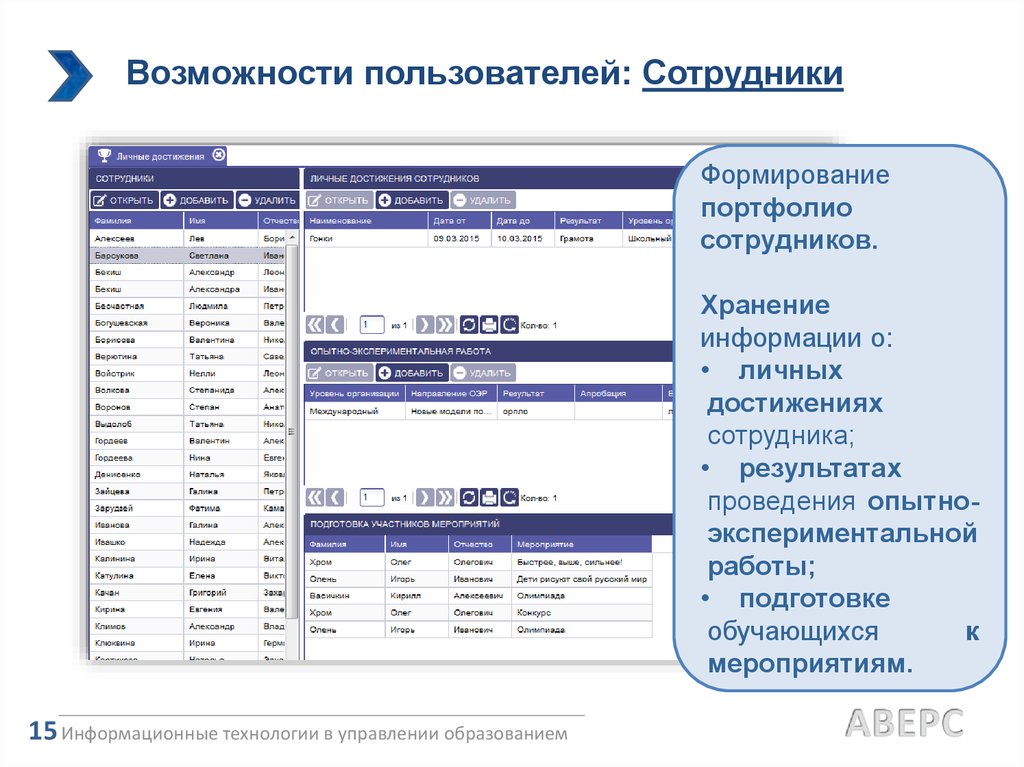Close the Личные достижения tab
The width and height of the screenshot is (1024, 767).
[219, 155]
